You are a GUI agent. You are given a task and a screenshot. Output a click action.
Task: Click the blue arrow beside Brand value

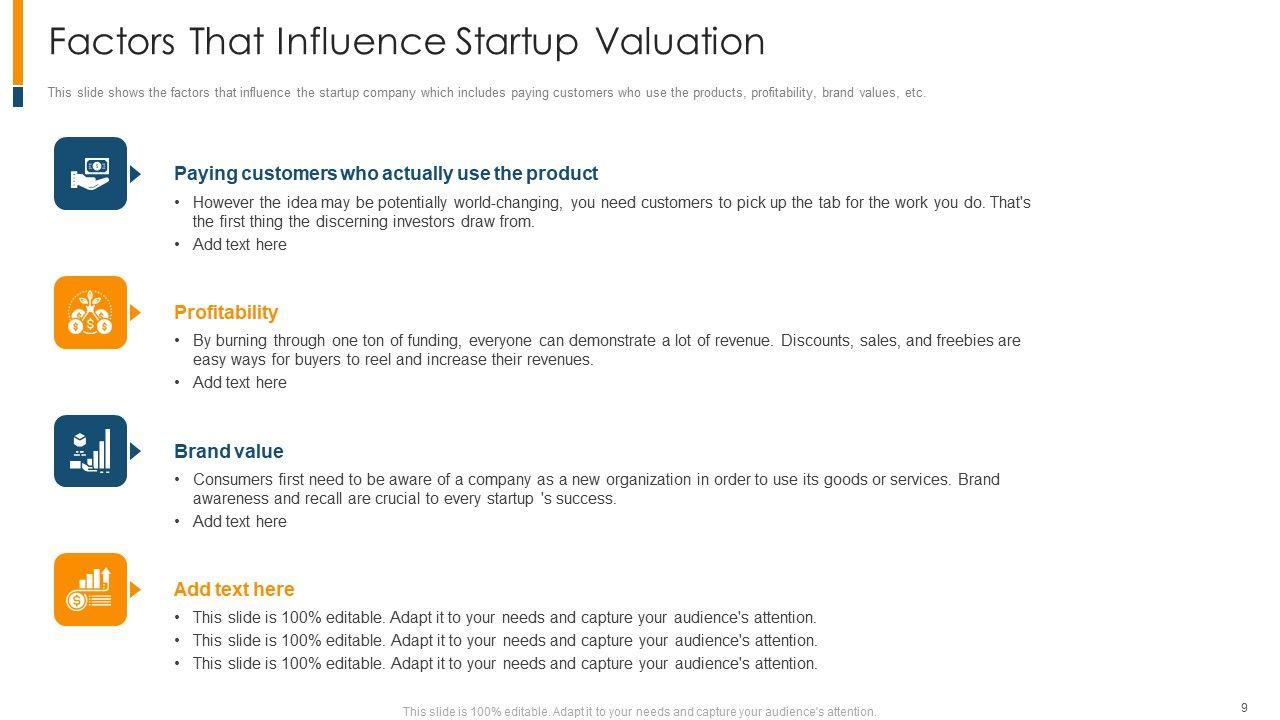136,451
